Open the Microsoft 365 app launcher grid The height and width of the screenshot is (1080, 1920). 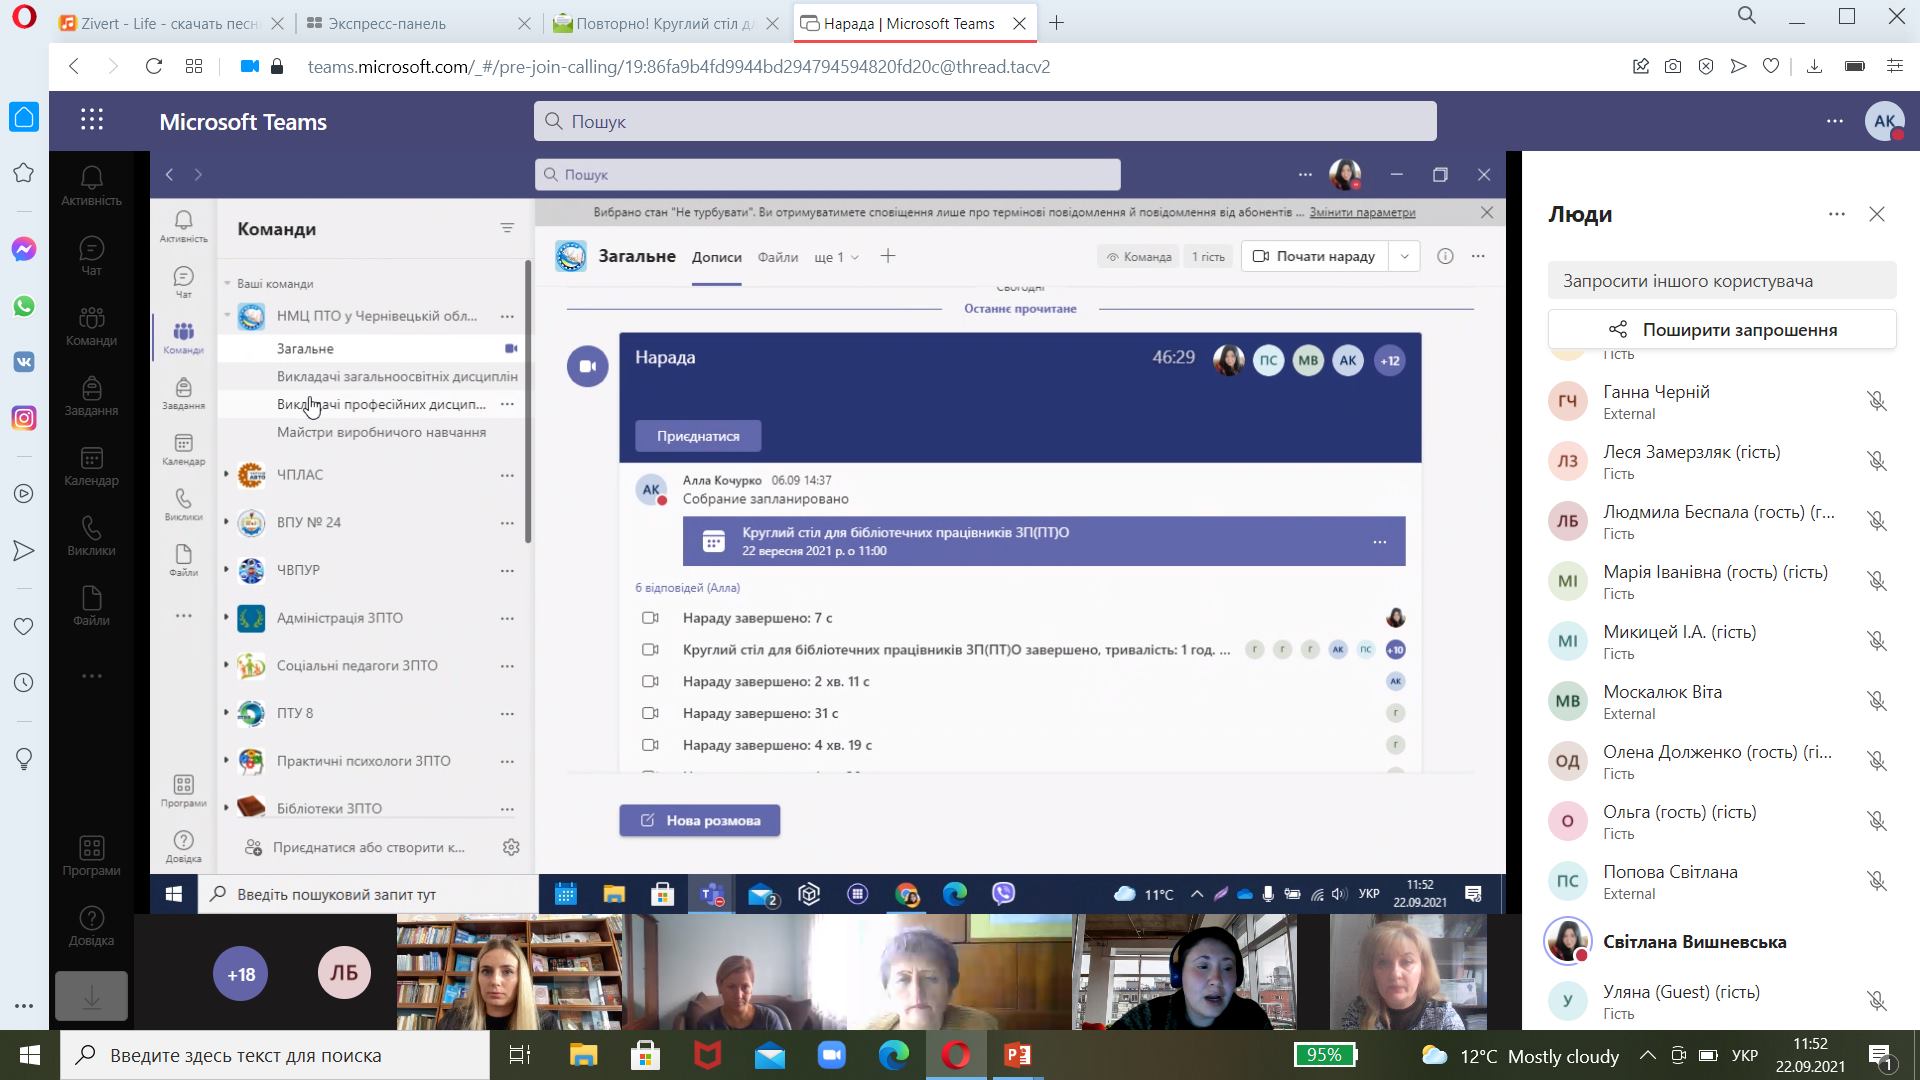coord(92,121)
